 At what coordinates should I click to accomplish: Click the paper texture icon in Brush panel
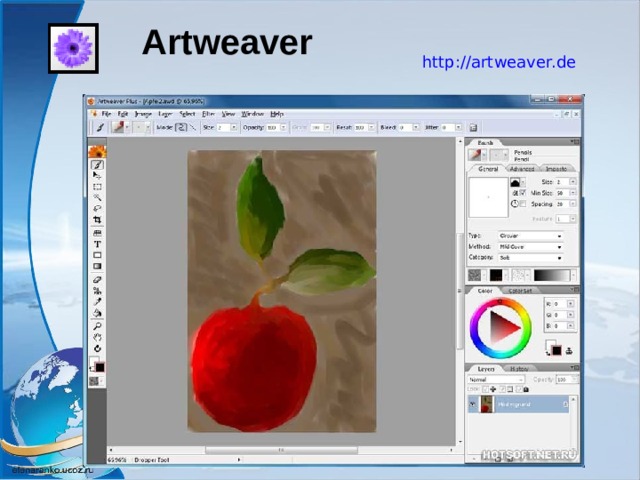pos(474,276)
